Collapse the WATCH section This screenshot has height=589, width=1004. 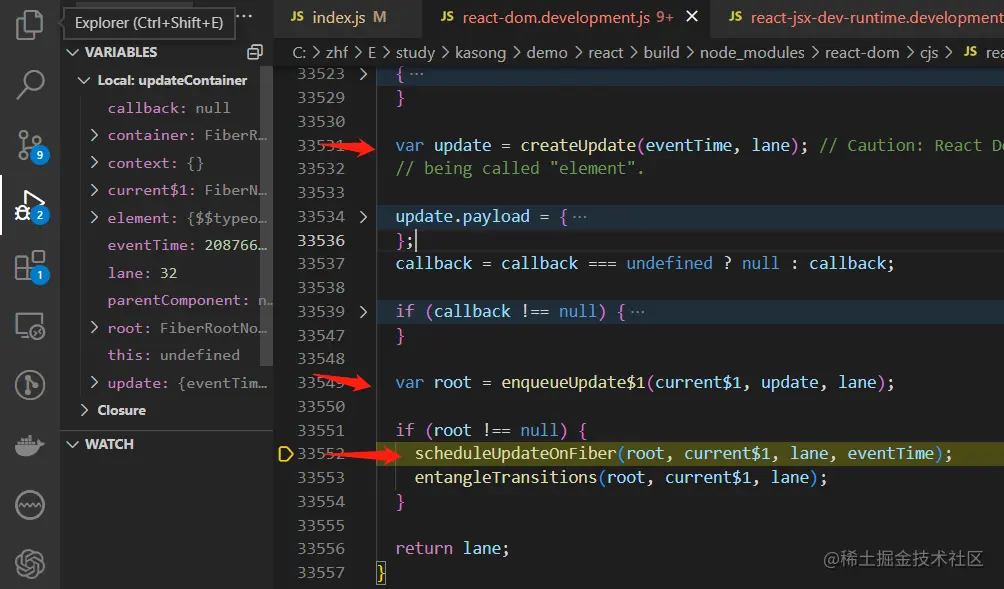[72, 444]
